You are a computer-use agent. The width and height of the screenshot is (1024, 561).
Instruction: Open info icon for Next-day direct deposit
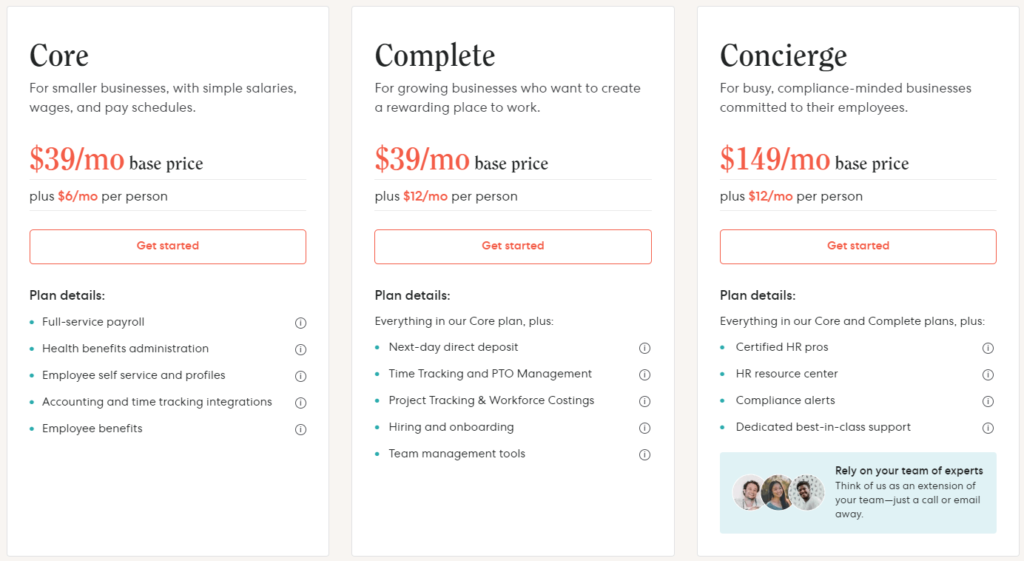click(645, 348)
